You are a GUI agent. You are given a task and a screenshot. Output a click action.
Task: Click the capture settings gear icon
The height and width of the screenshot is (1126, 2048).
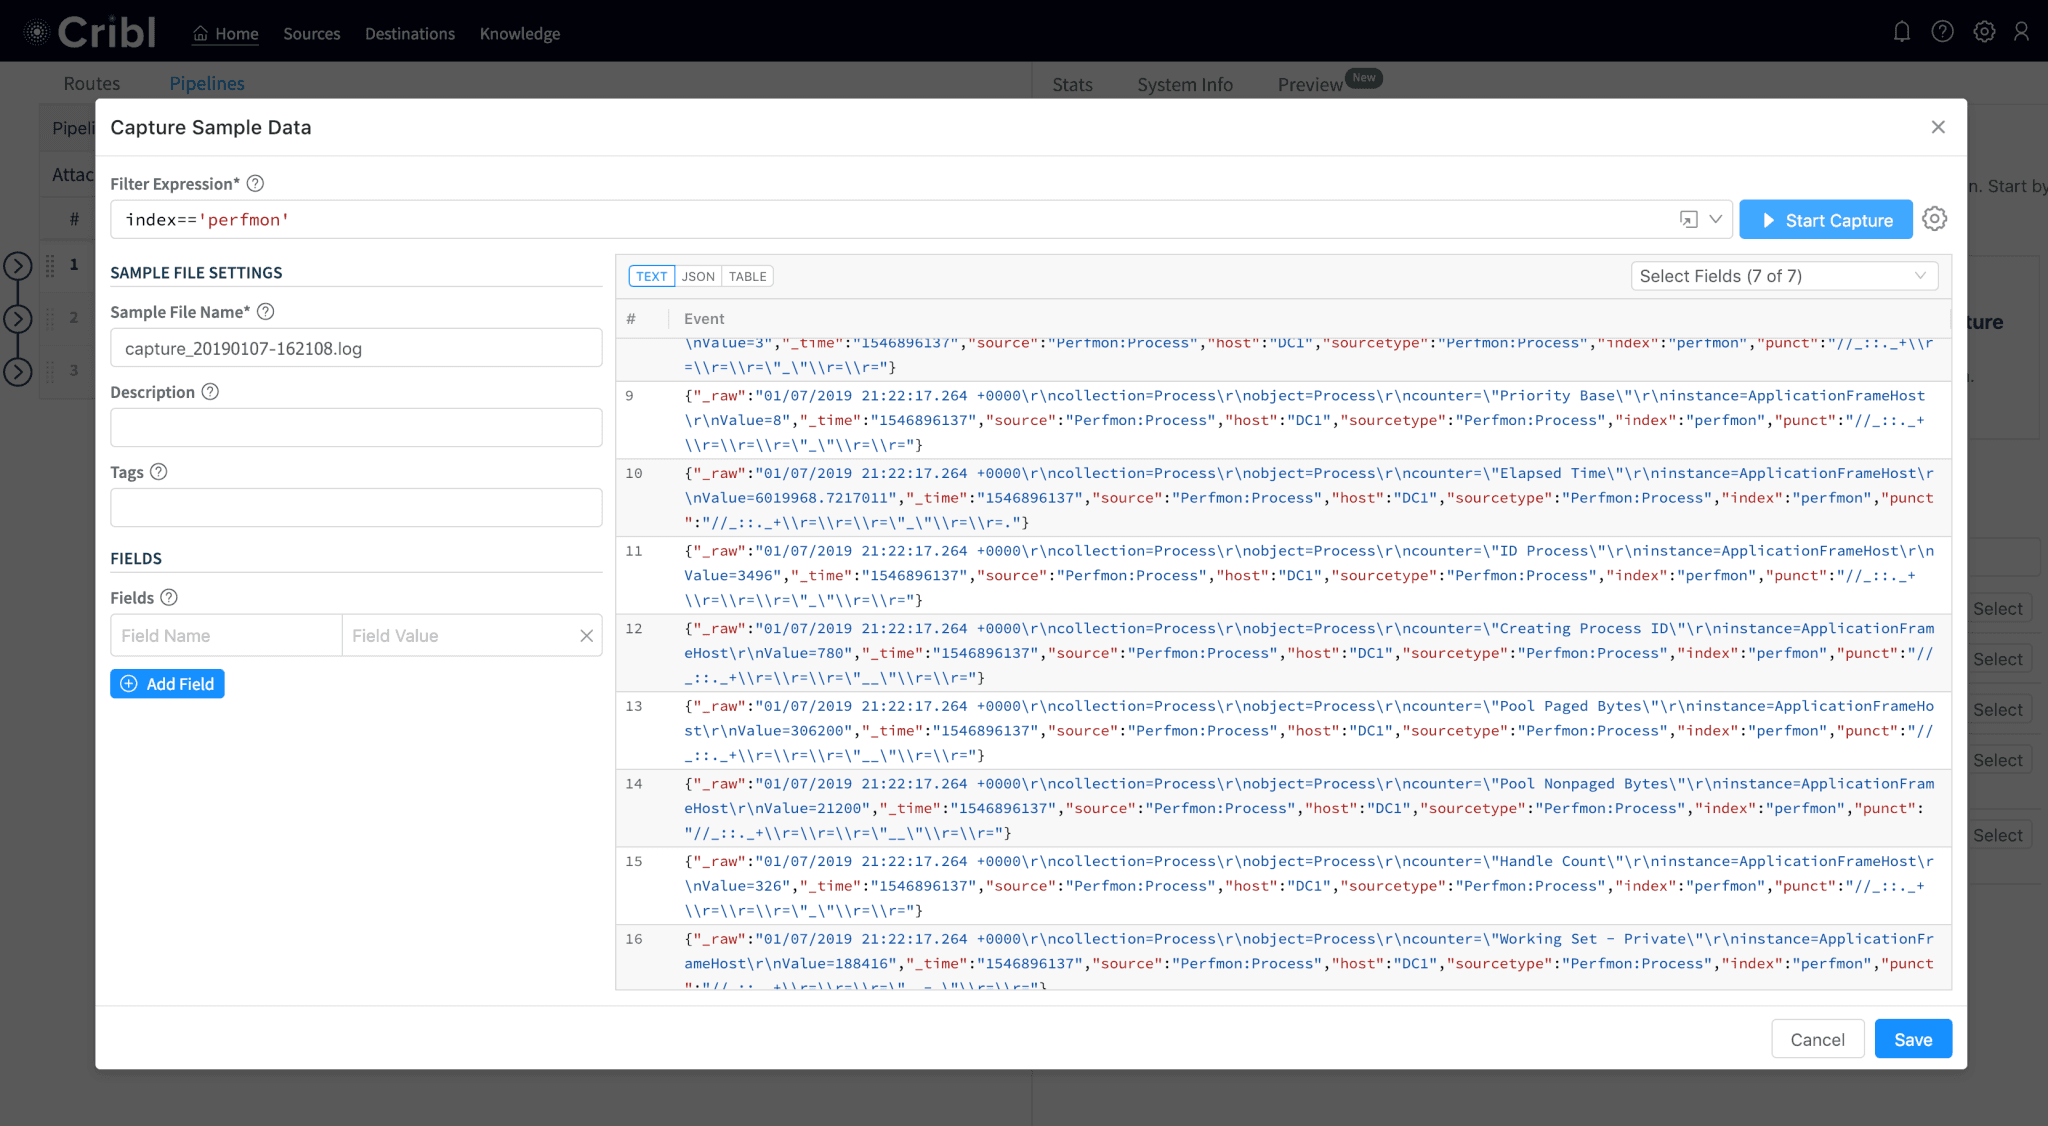(1934, 219)
